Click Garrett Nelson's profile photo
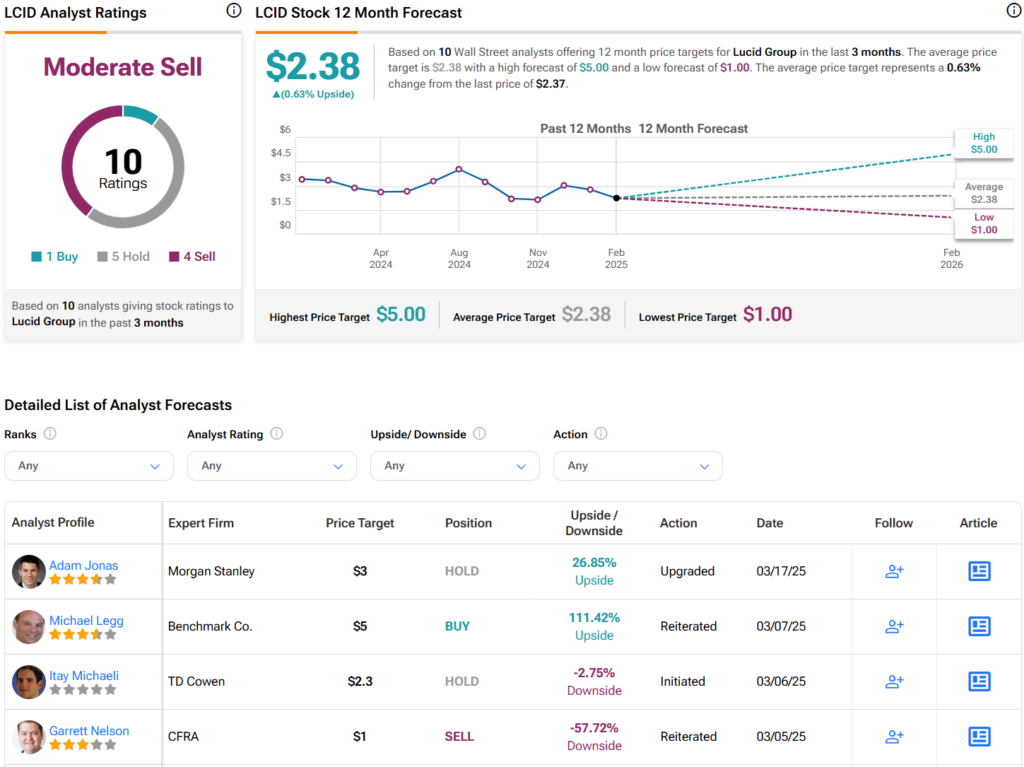Screen dimensions: 1024x767 pos(29,736)
